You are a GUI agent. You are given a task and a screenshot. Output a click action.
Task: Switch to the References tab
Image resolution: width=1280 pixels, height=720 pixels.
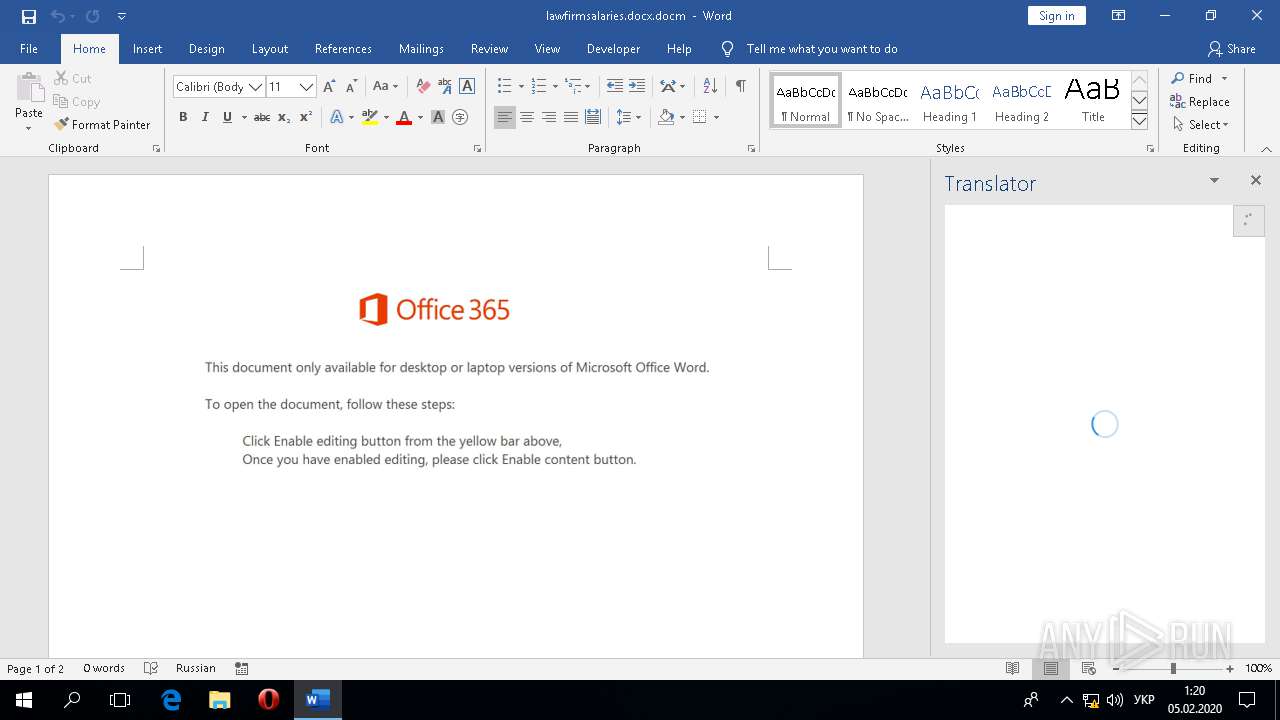[x=343, y=49]
